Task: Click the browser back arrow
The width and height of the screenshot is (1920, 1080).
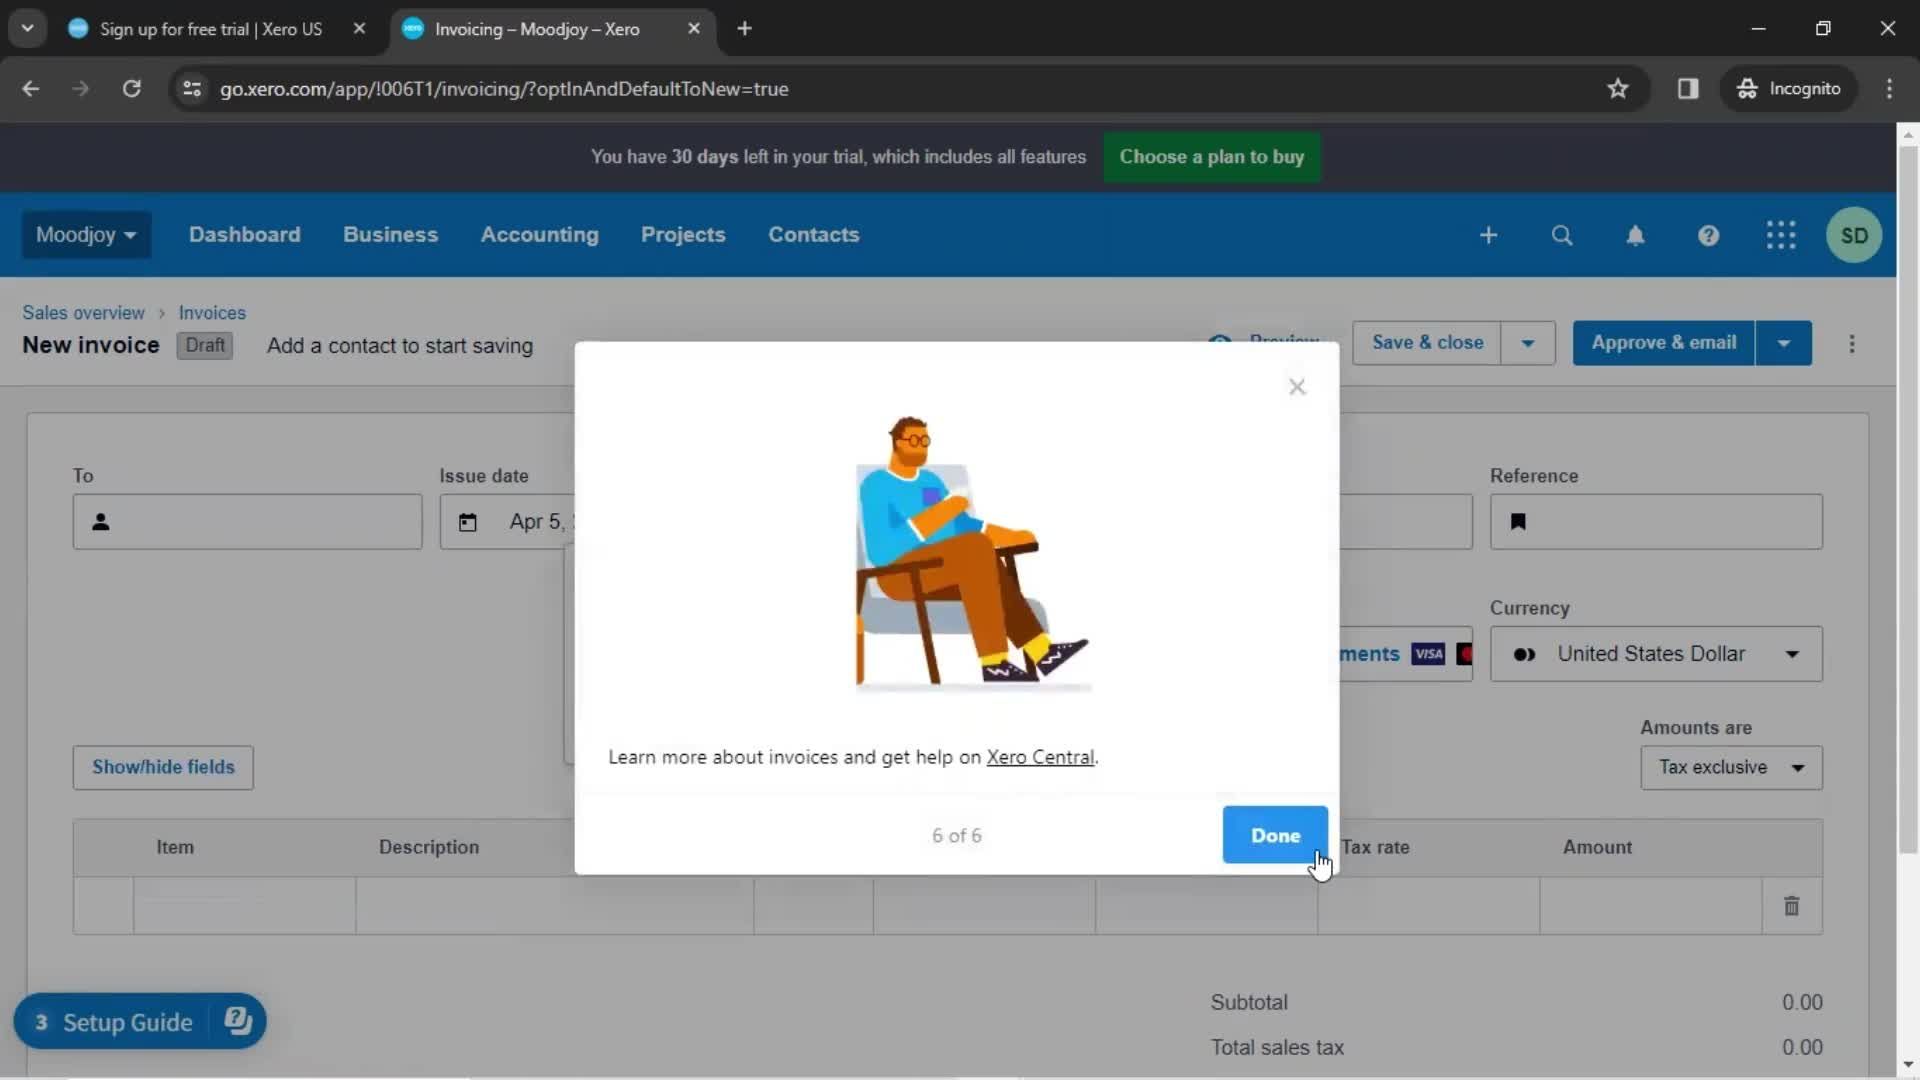Action: pyautogui.click(x=31, y=89)
